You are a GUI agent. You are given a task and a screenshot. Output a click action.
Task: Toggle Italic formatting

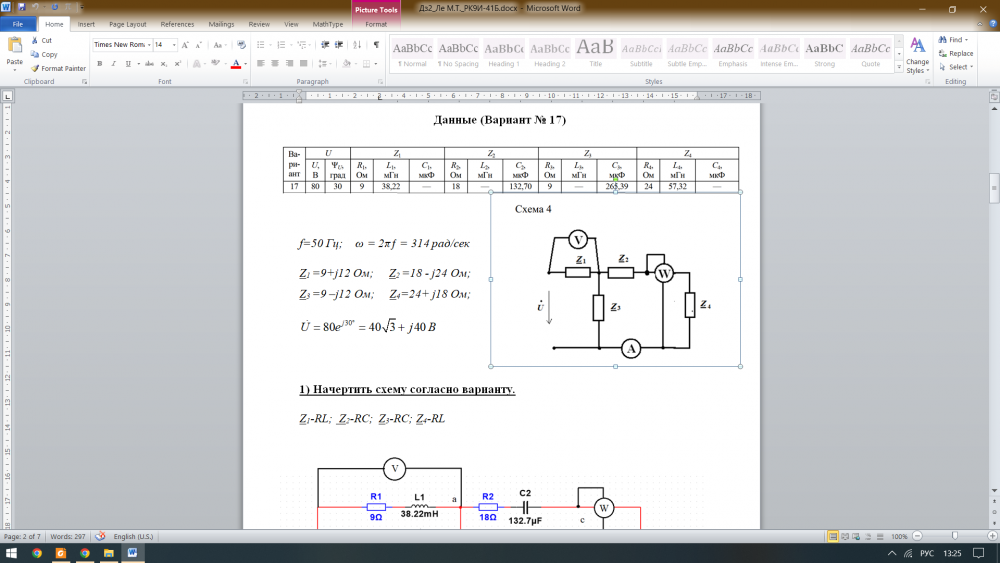point(111,63)
